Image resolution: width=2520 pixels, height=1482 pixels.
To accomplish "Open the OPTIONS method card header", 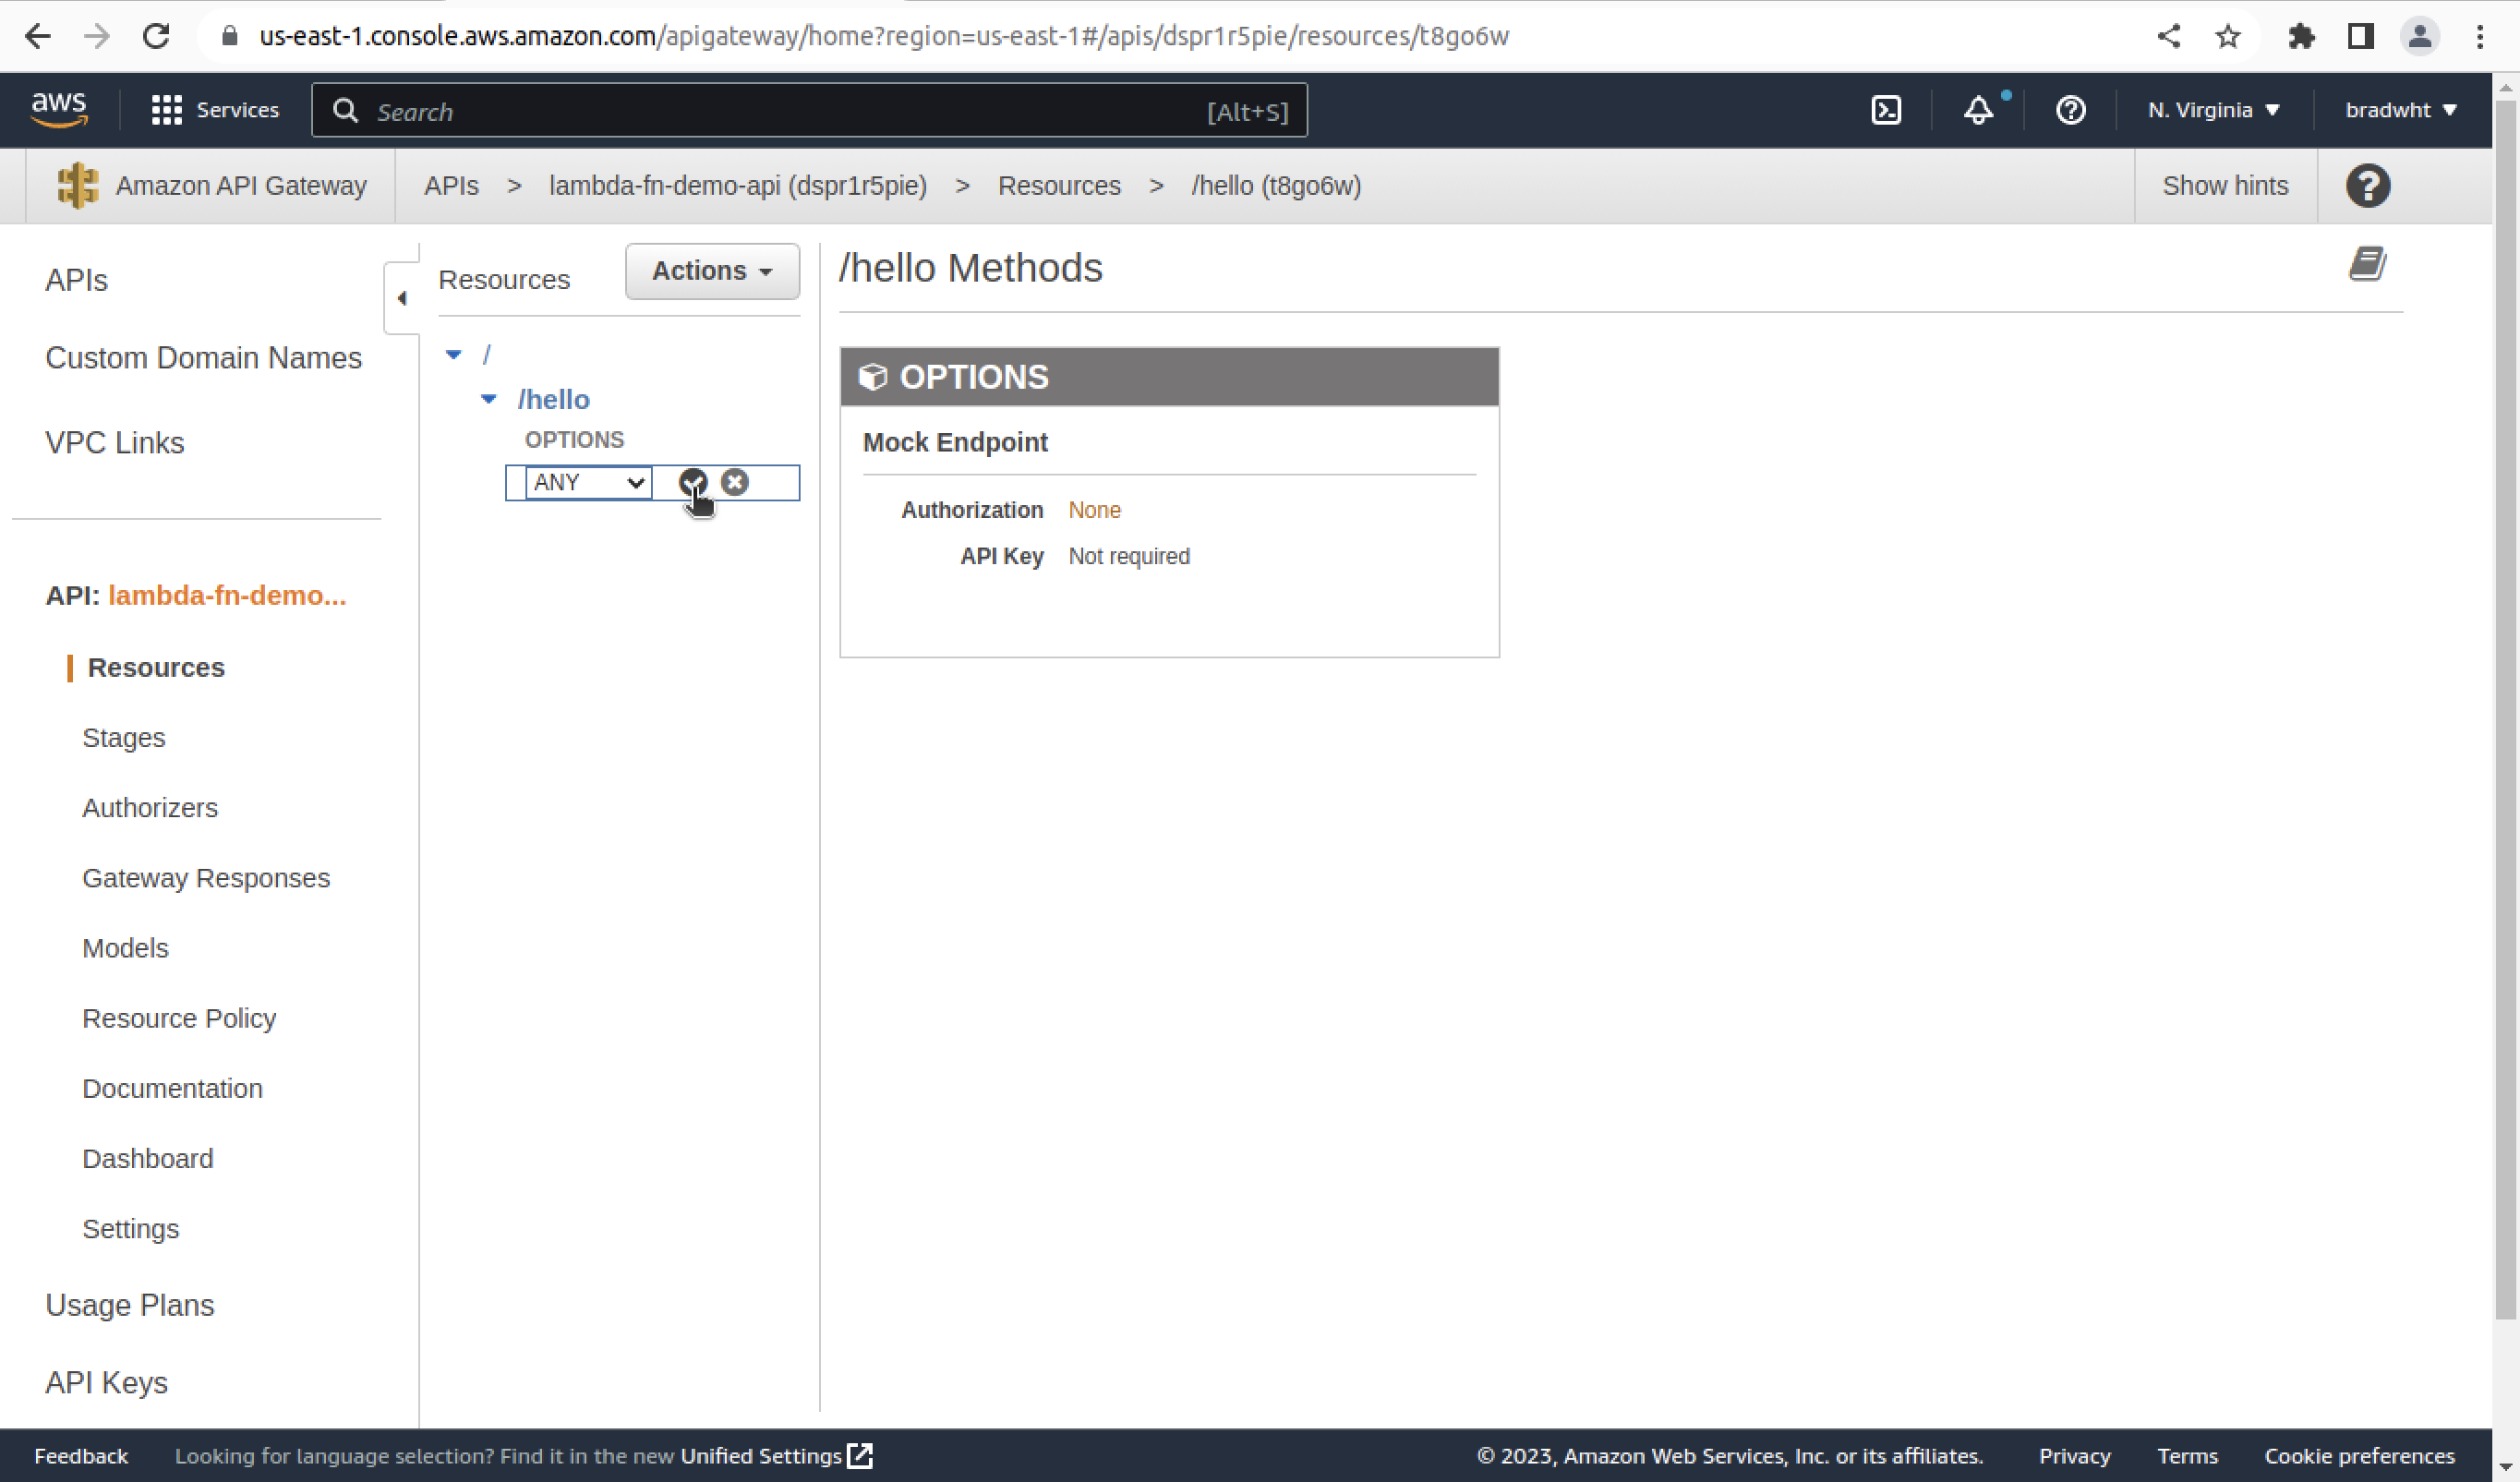I will (x=1169, y=377).
